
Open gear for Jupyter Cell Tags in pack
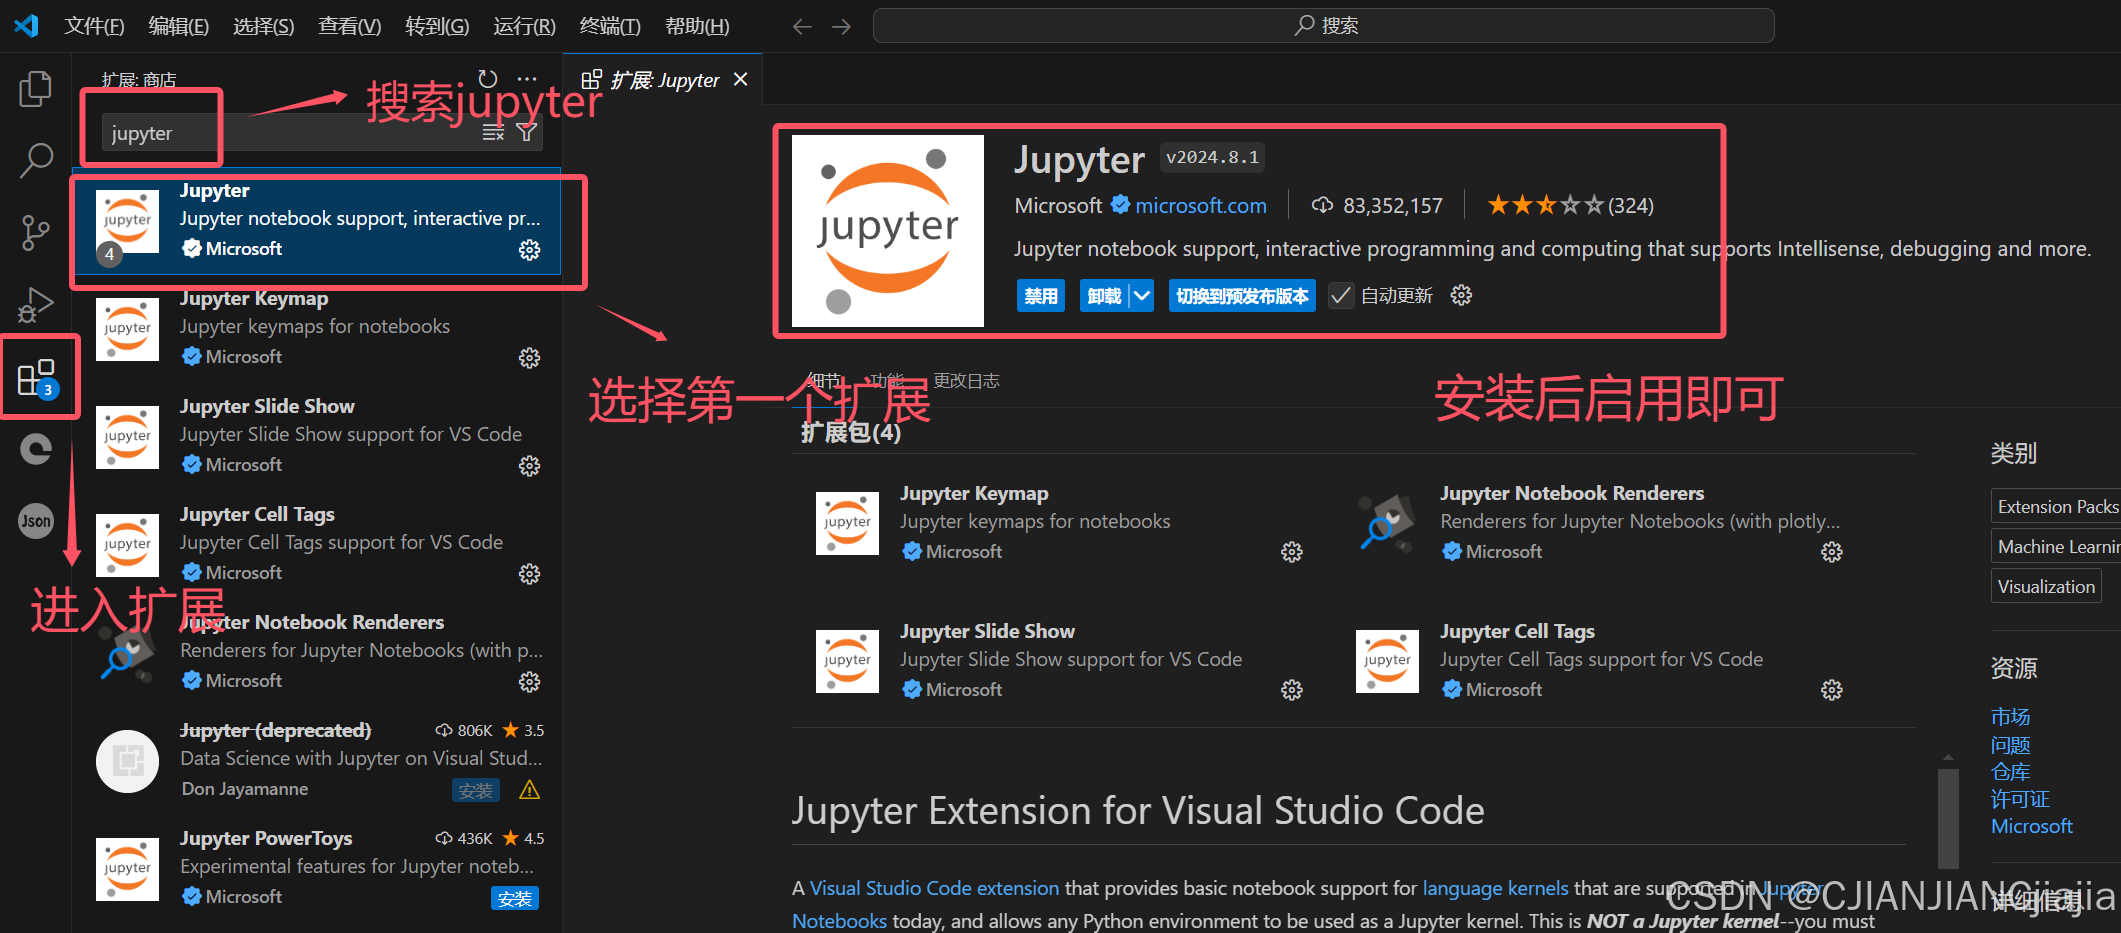pyautogui.click(x=1832, y=690)
